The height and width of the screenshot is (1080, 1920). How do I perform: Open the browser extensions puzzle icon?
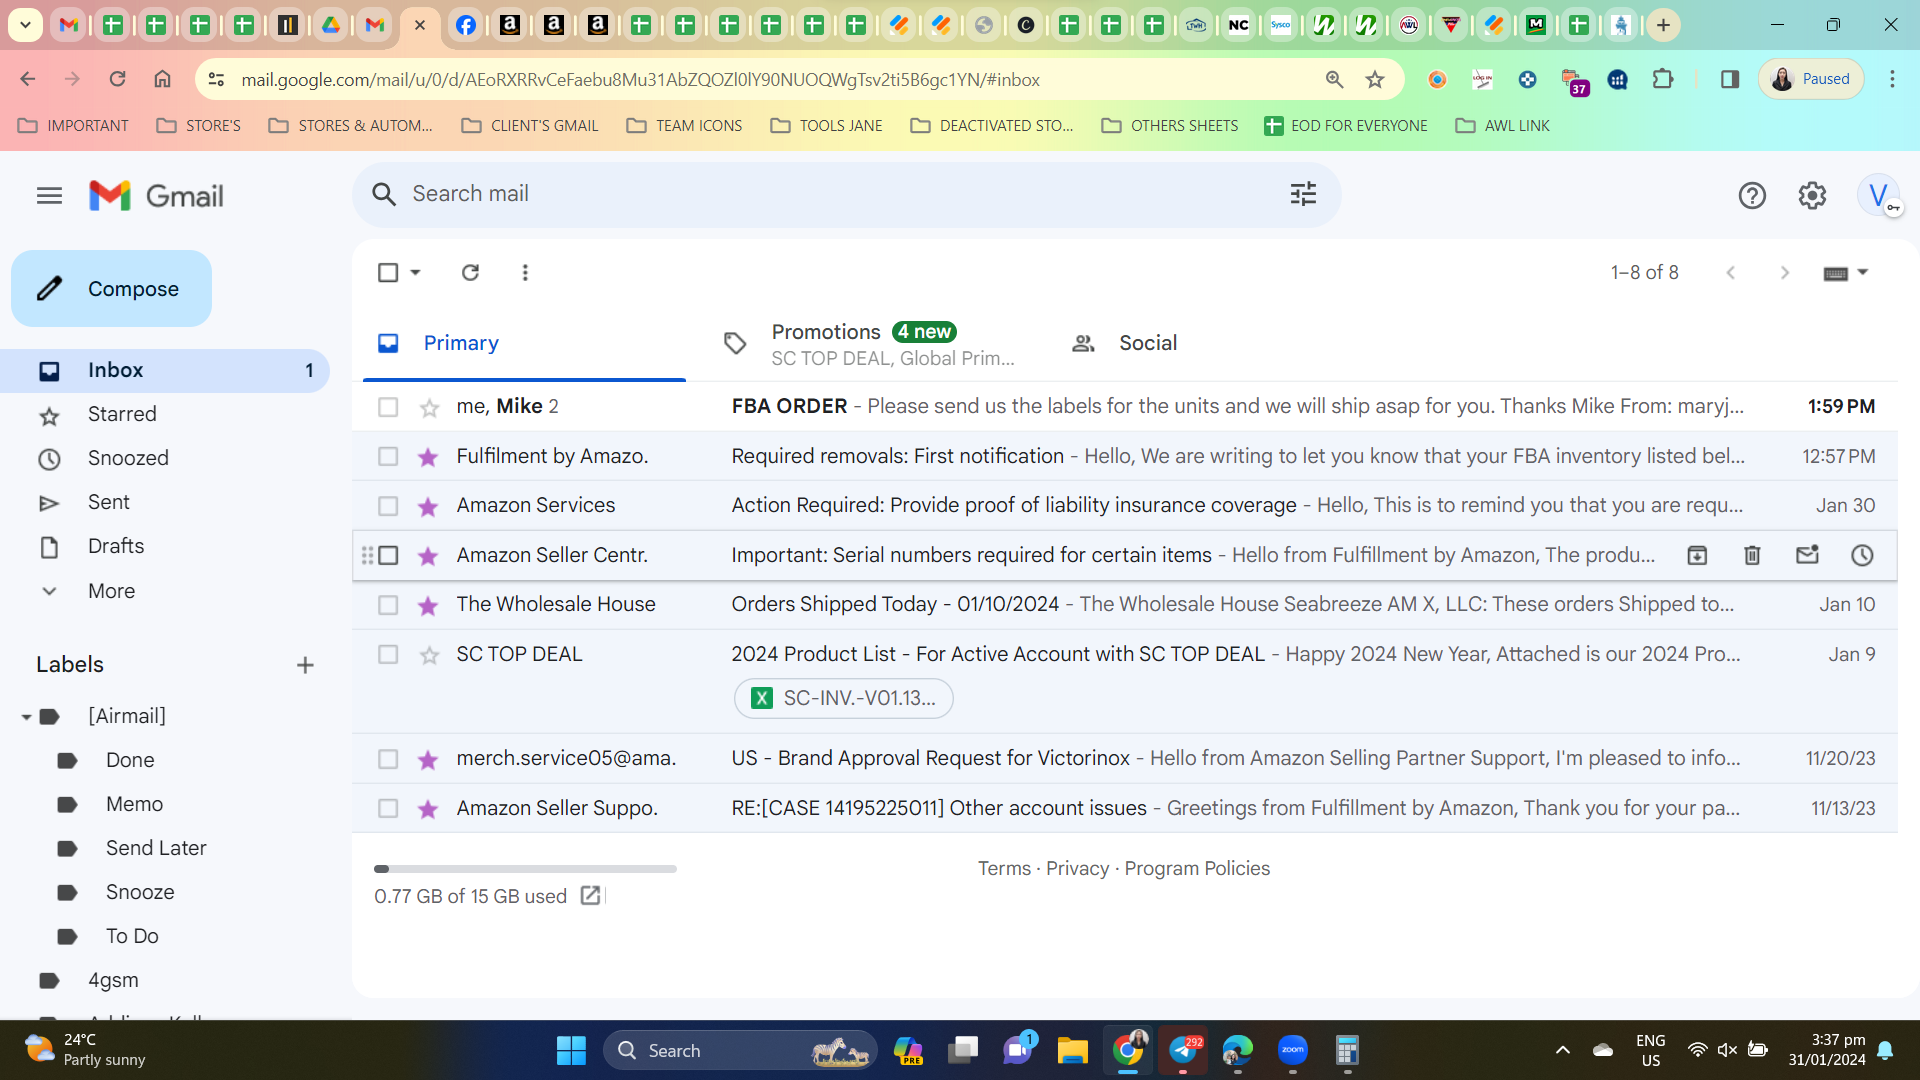[x=1663, y=79]
